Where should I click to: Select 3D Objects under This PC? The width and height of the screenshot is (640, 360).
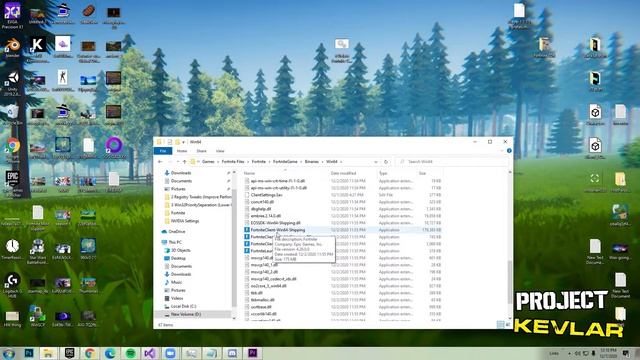(178, 250)
